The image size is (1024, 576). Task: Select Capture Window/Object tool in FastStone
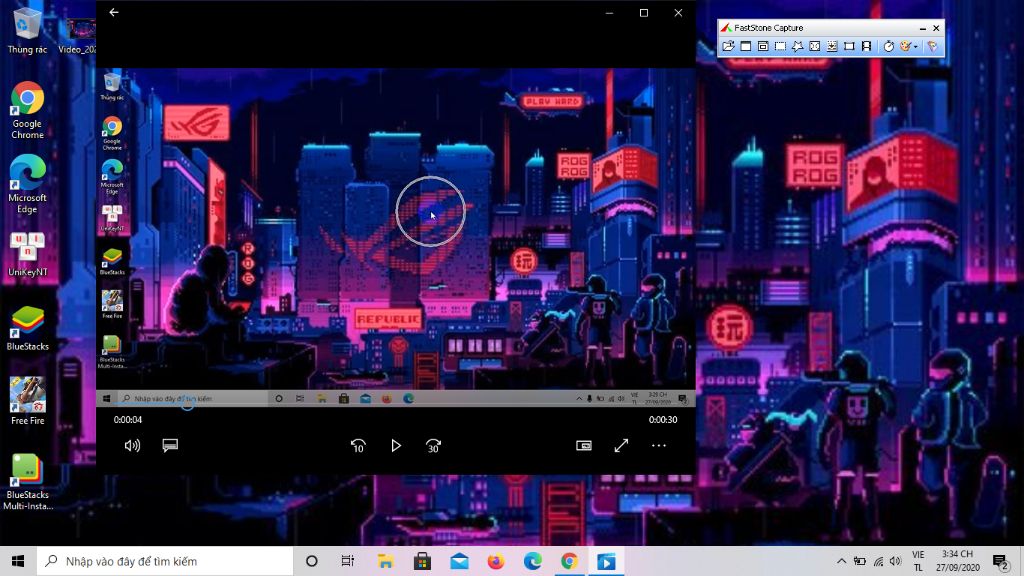coord(763,46)
